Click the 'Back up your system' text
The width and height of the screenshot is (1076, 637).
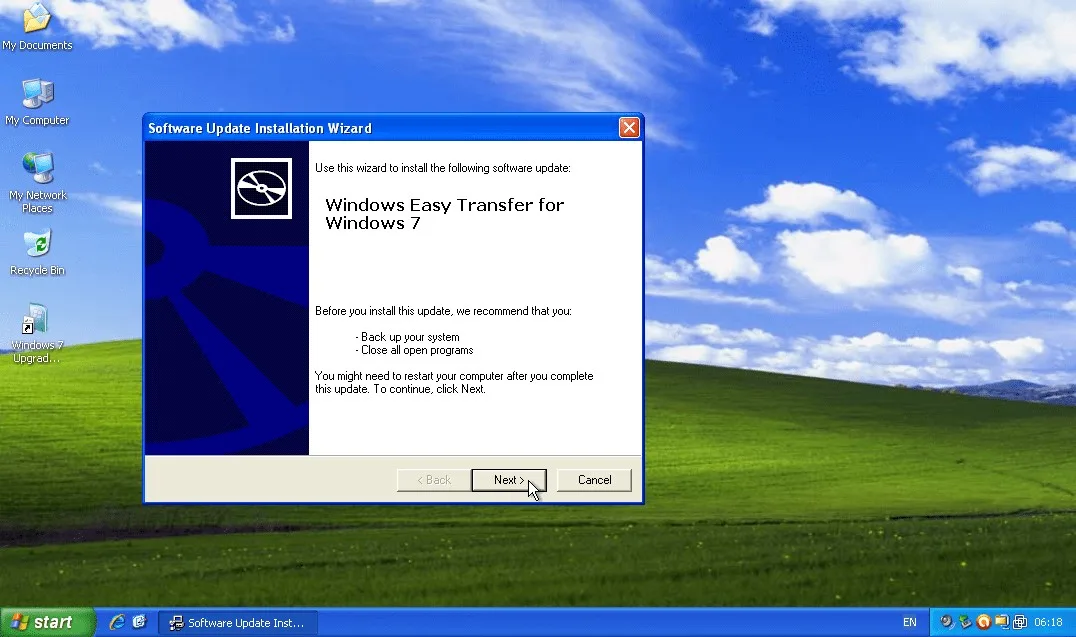(x=410, y=337)
